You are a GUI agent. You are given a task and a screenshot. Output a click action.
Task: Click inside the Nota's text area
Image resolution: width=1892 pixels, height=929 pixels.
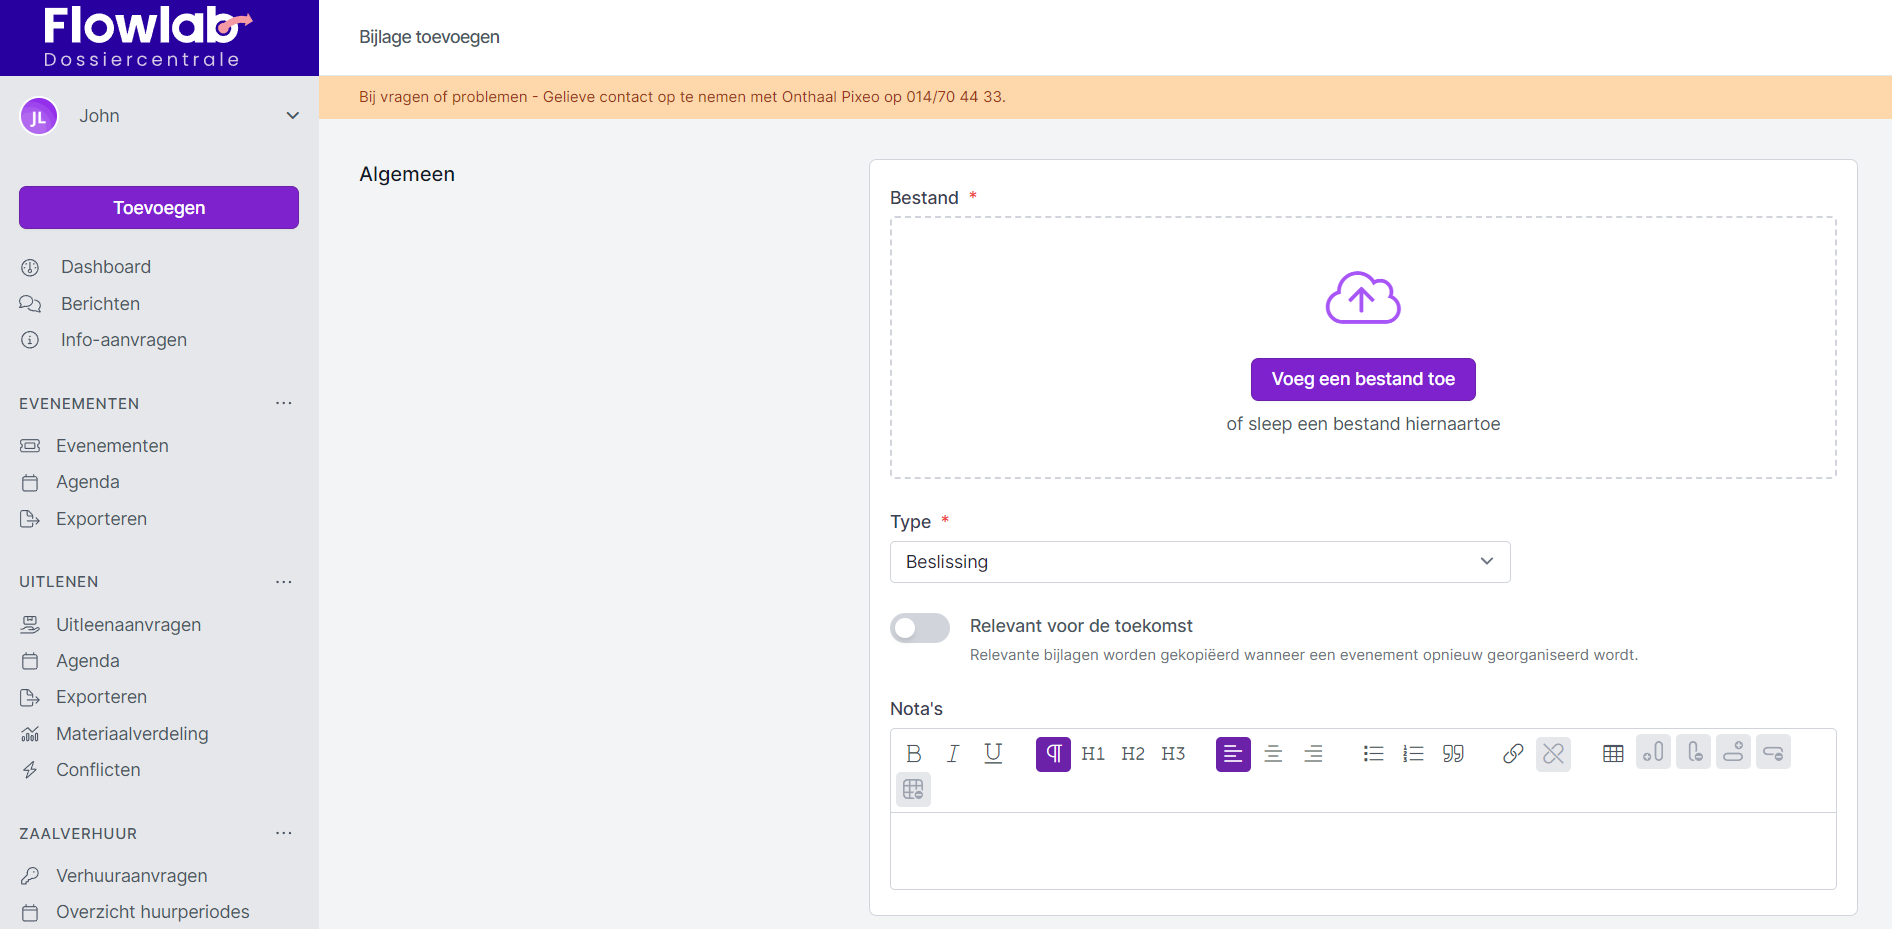tap(1362, 850)
